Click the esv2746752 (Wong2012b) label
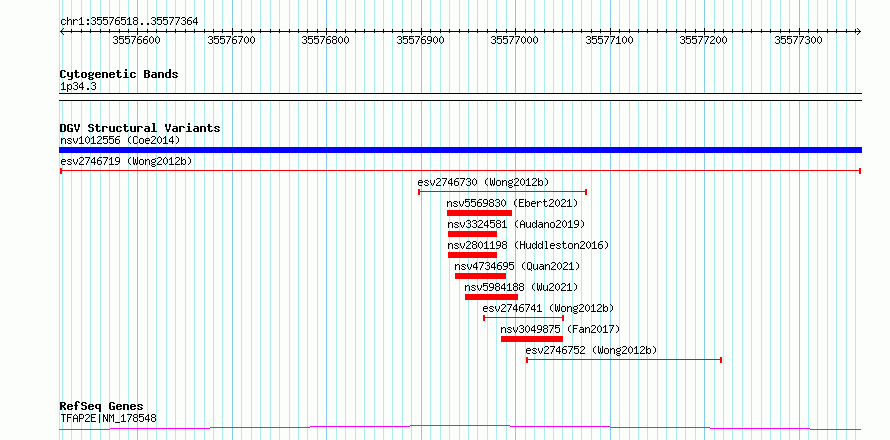Viewport: 890px width, 440px height. (591, 350)
